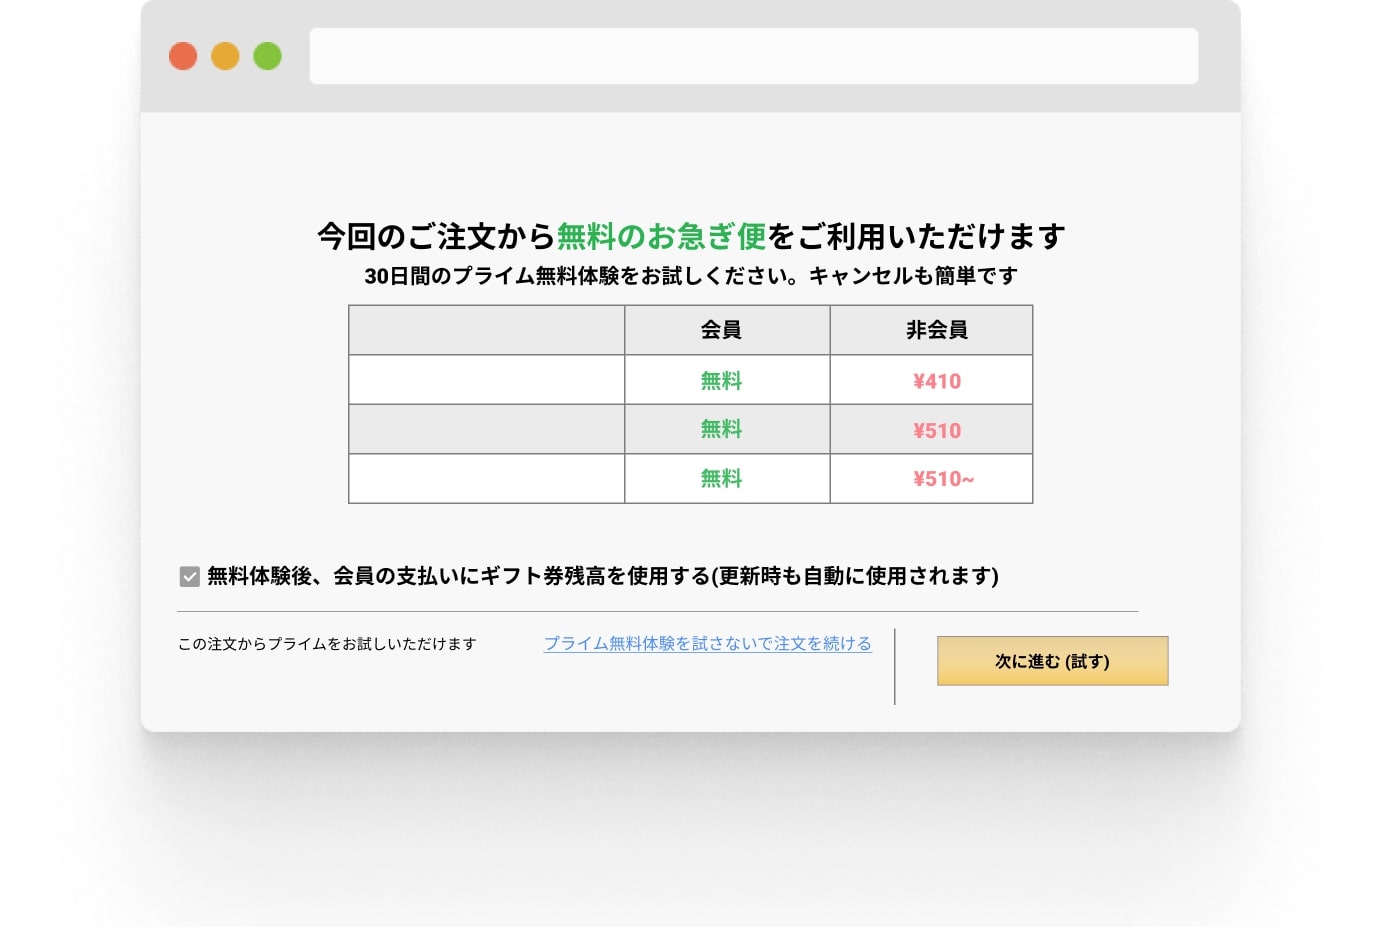The width and height of the screenshot is (1382, 927).
Task: Click the red close window button
Action: 183,56
